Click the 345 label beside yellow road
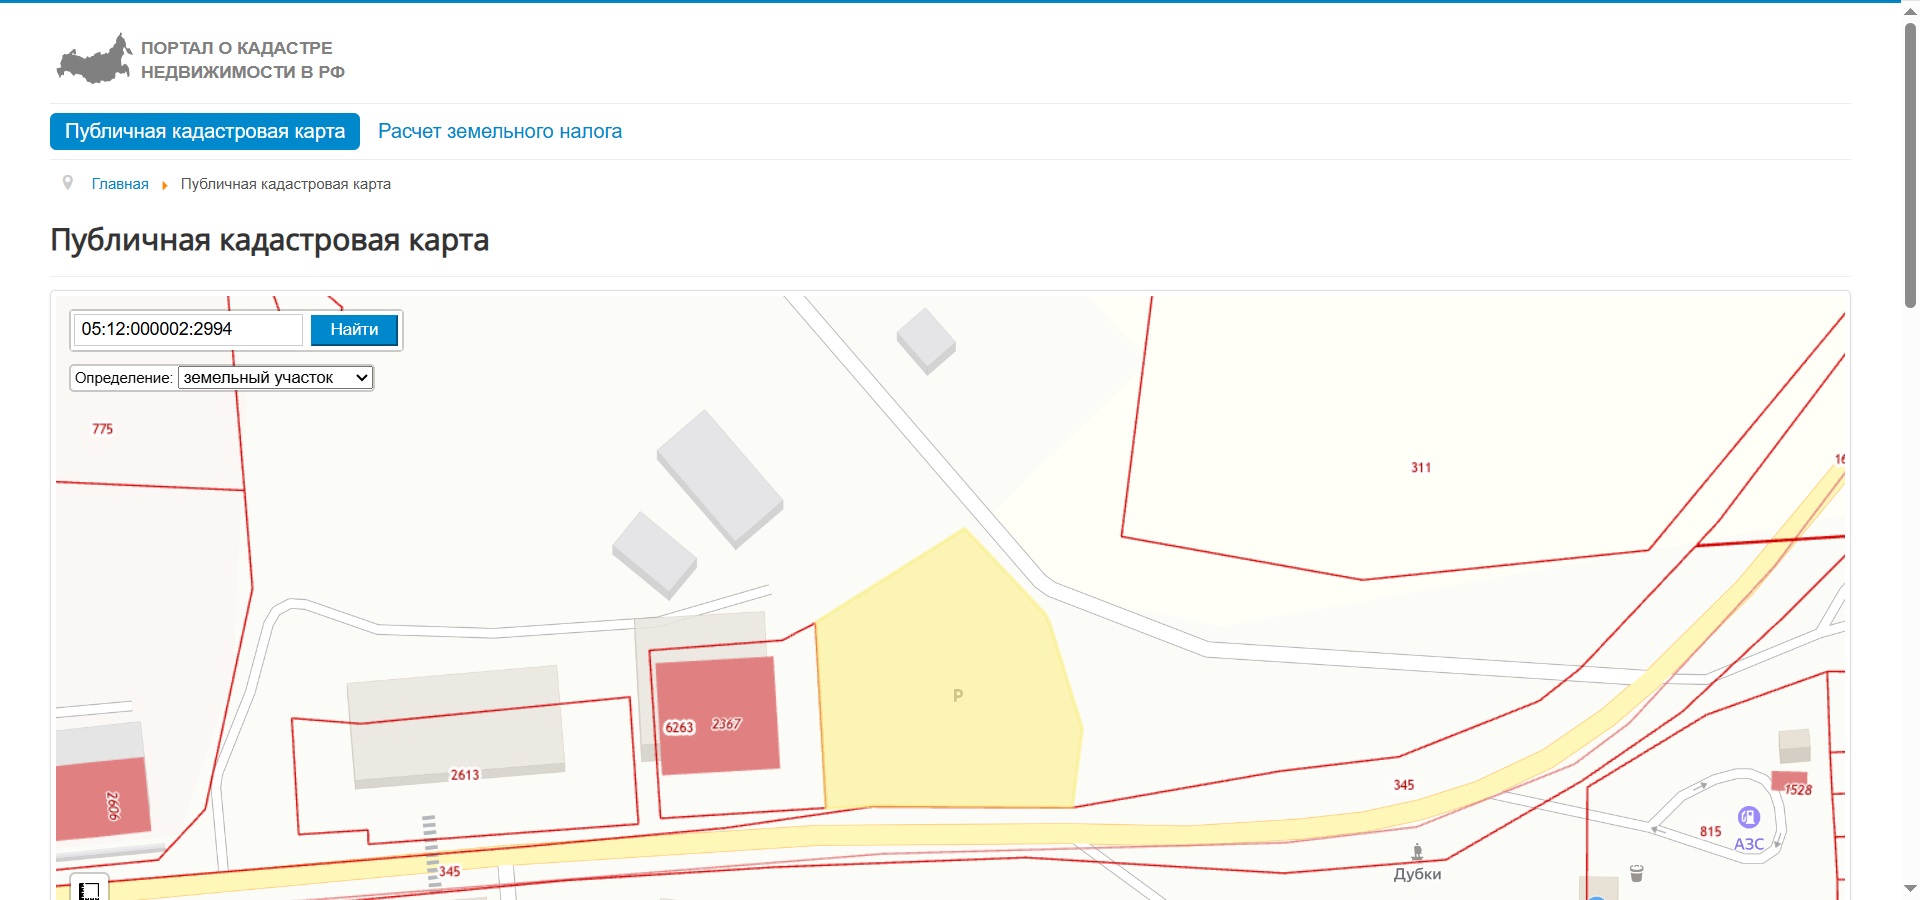Viewport: 1920px width, 900px height. (x=1404, y=785)
